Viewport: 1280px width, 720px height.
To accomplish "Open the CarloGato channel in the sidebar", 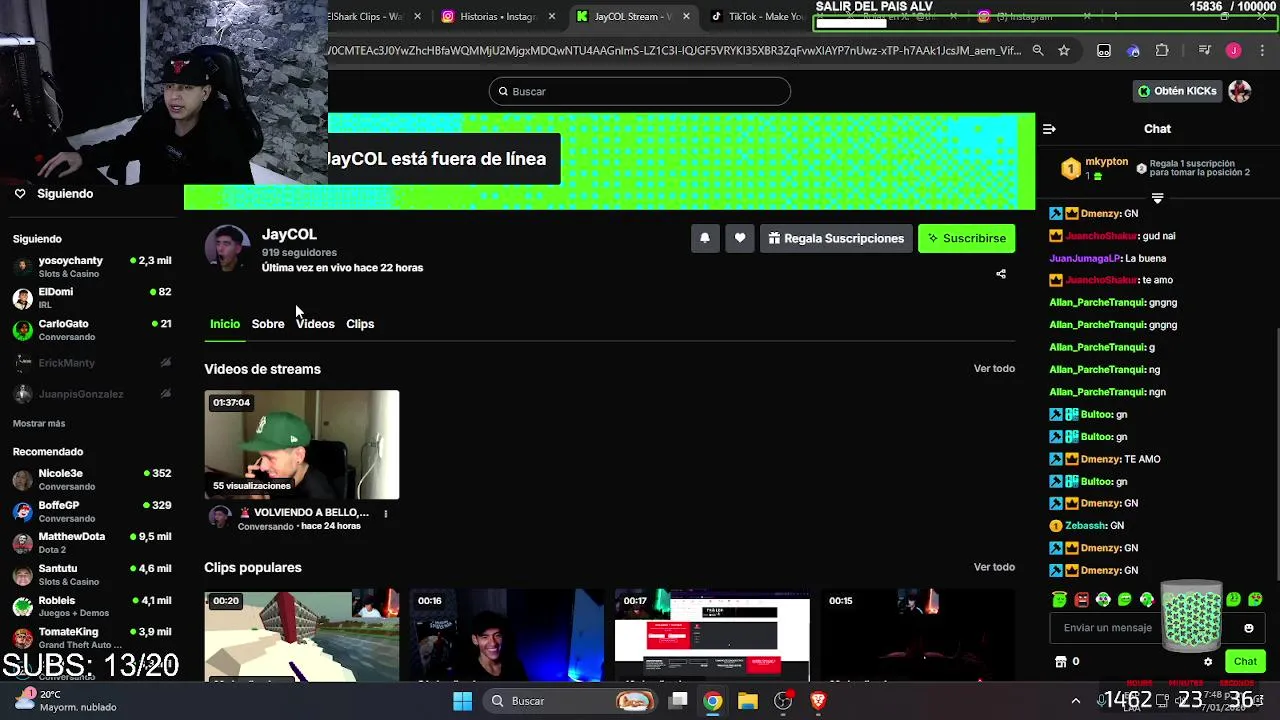I will pyautogui.click(x=92, y=330).
